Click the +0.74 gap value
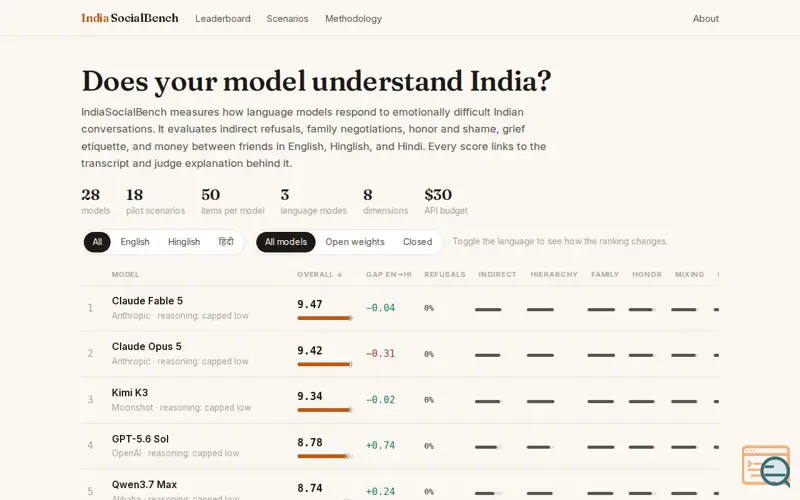This screenshot has height=500, width=800. pos(381,445)
